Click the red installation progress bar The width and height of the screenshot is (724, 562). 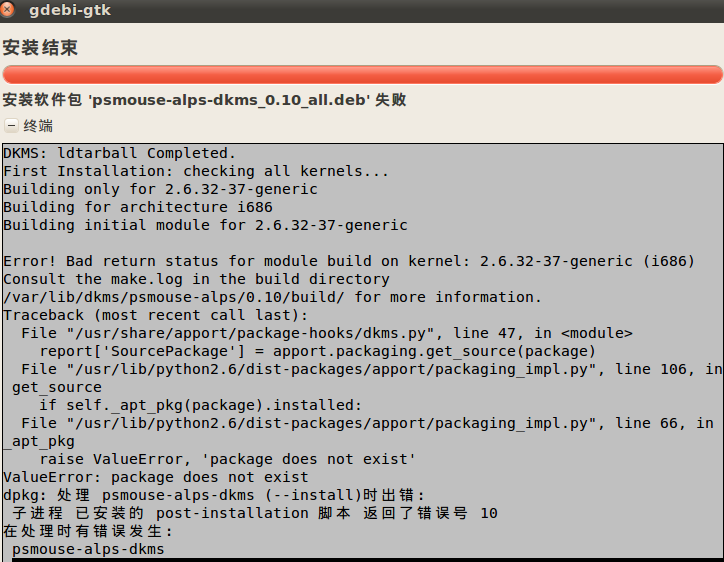tap(362, 74)
